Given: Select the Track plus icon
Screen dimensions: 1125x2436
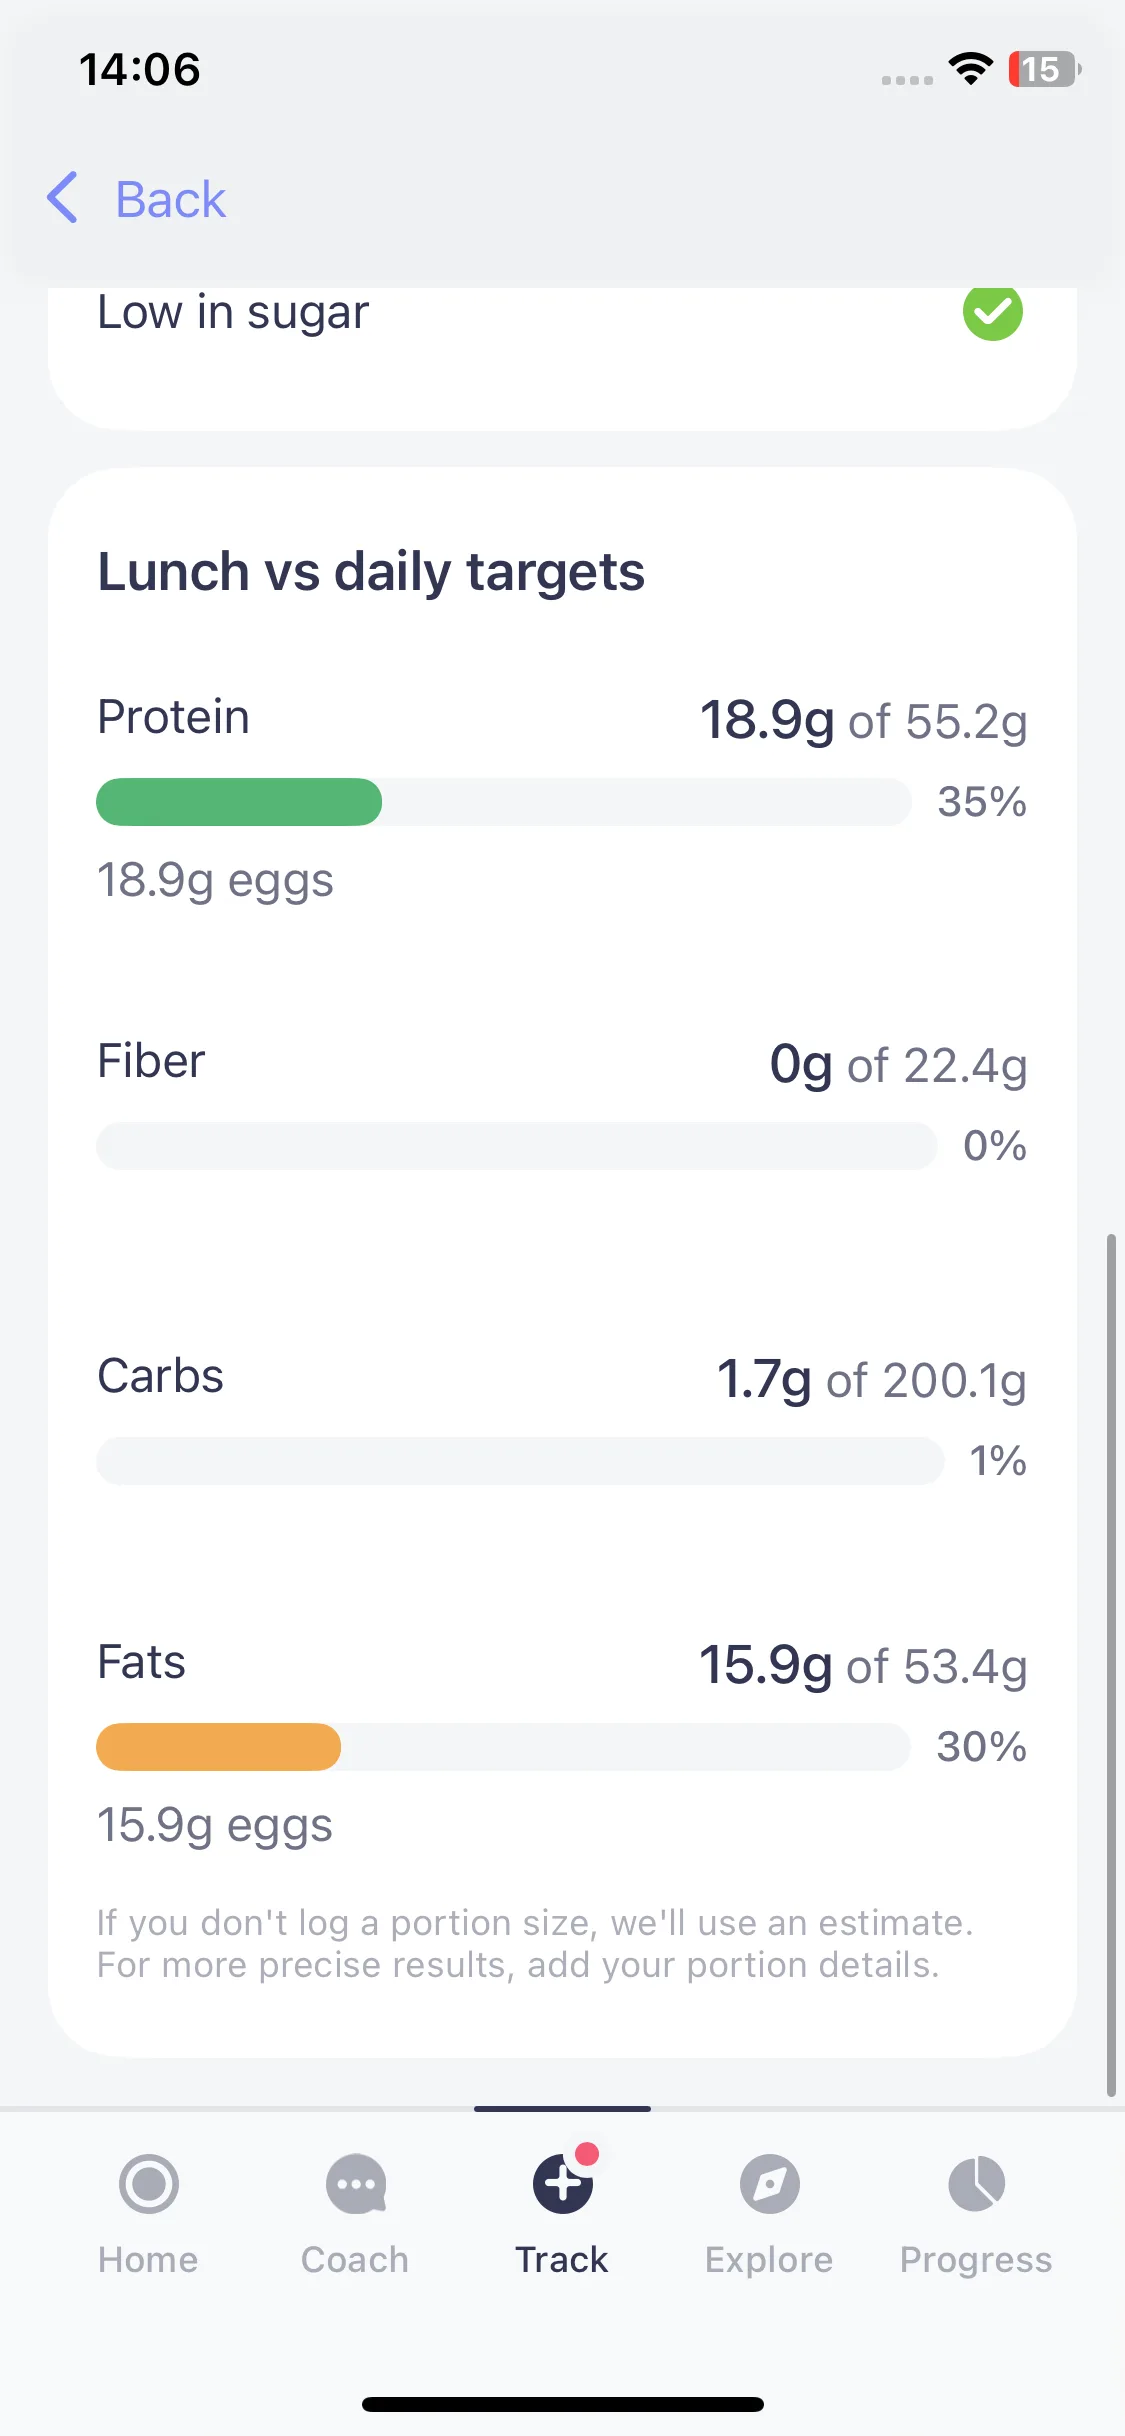Looking at the screenshot, I should point(563,2184).
